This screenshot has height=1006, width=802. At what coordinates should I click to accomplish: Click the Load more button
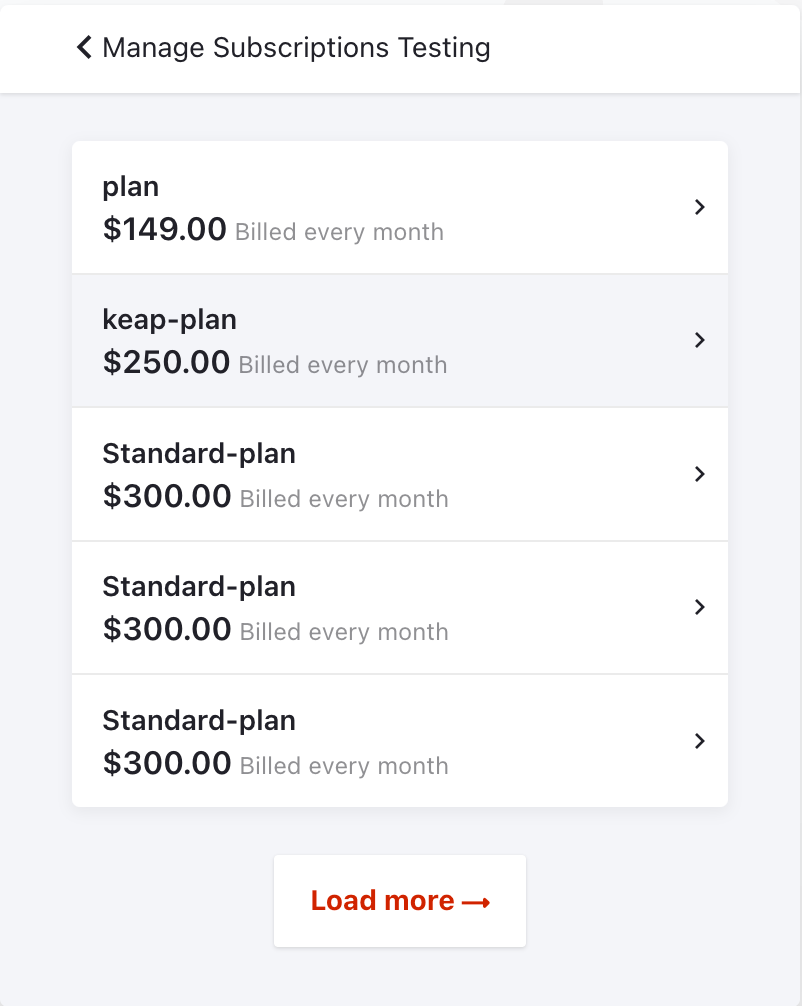pos(400,901)
